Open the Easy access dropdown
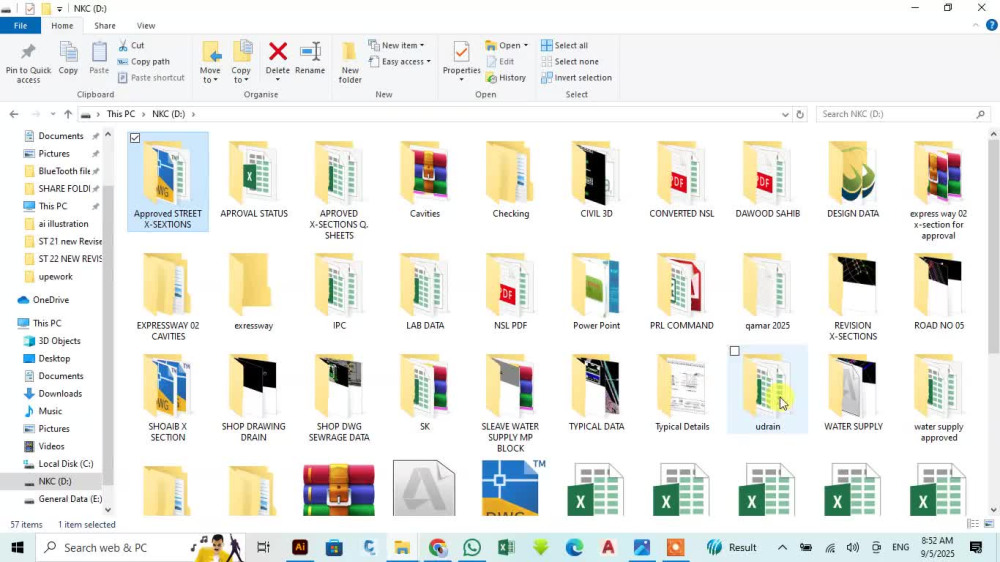 click(399, 61)
